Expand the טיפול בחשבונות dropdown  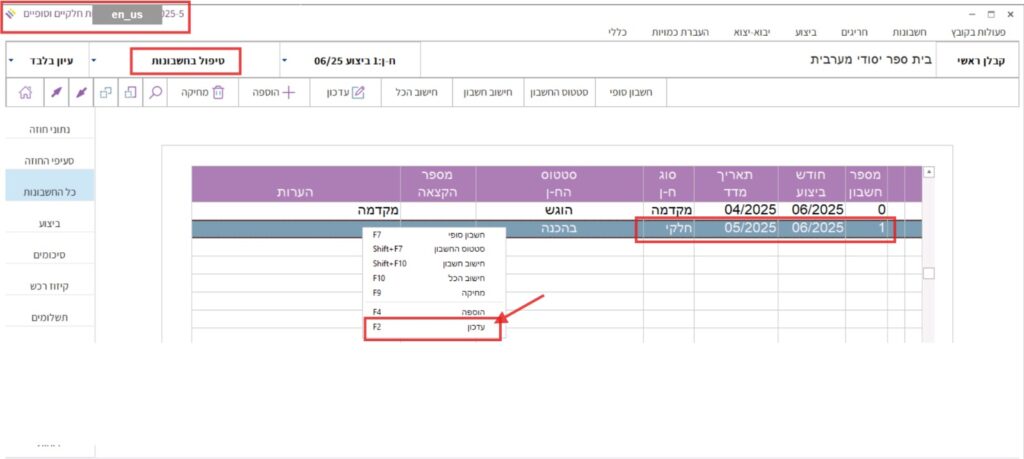[95, 61]
